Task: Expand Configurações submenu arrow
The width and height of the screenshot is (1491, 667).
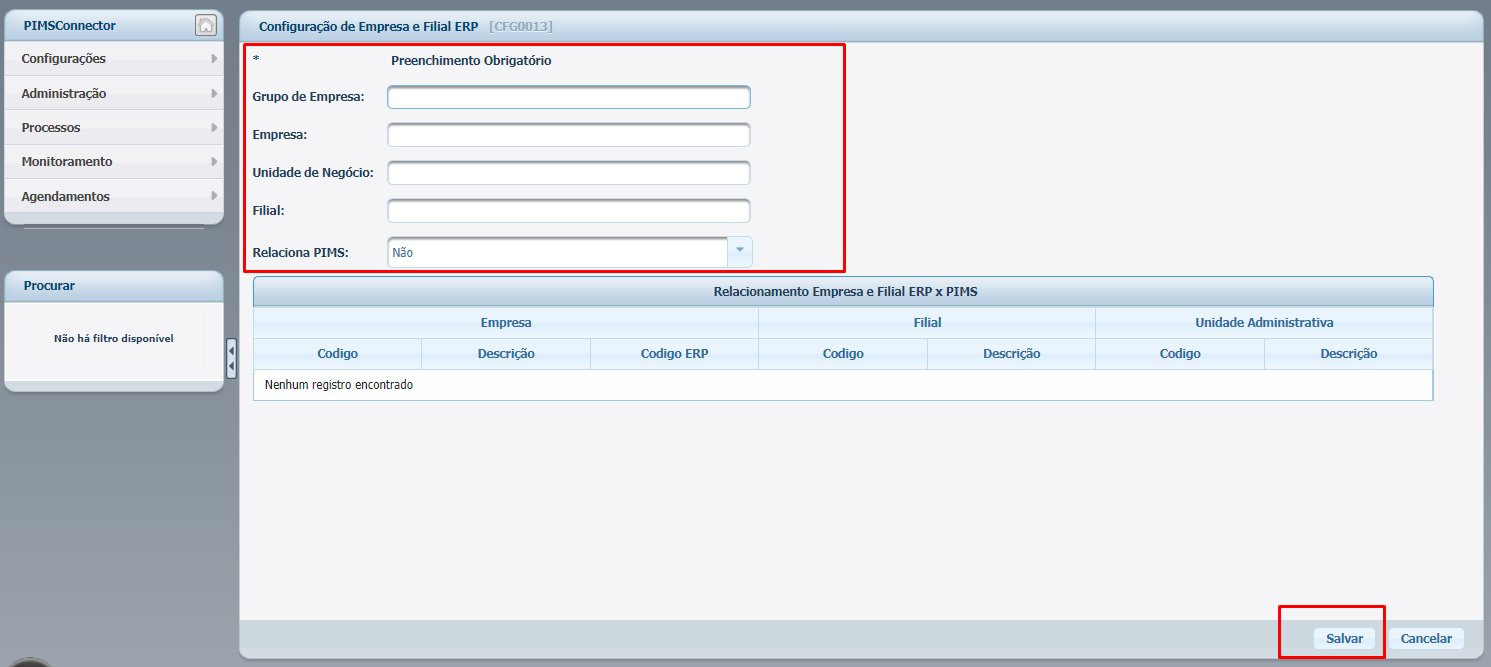Action: (x=214, y=59)
